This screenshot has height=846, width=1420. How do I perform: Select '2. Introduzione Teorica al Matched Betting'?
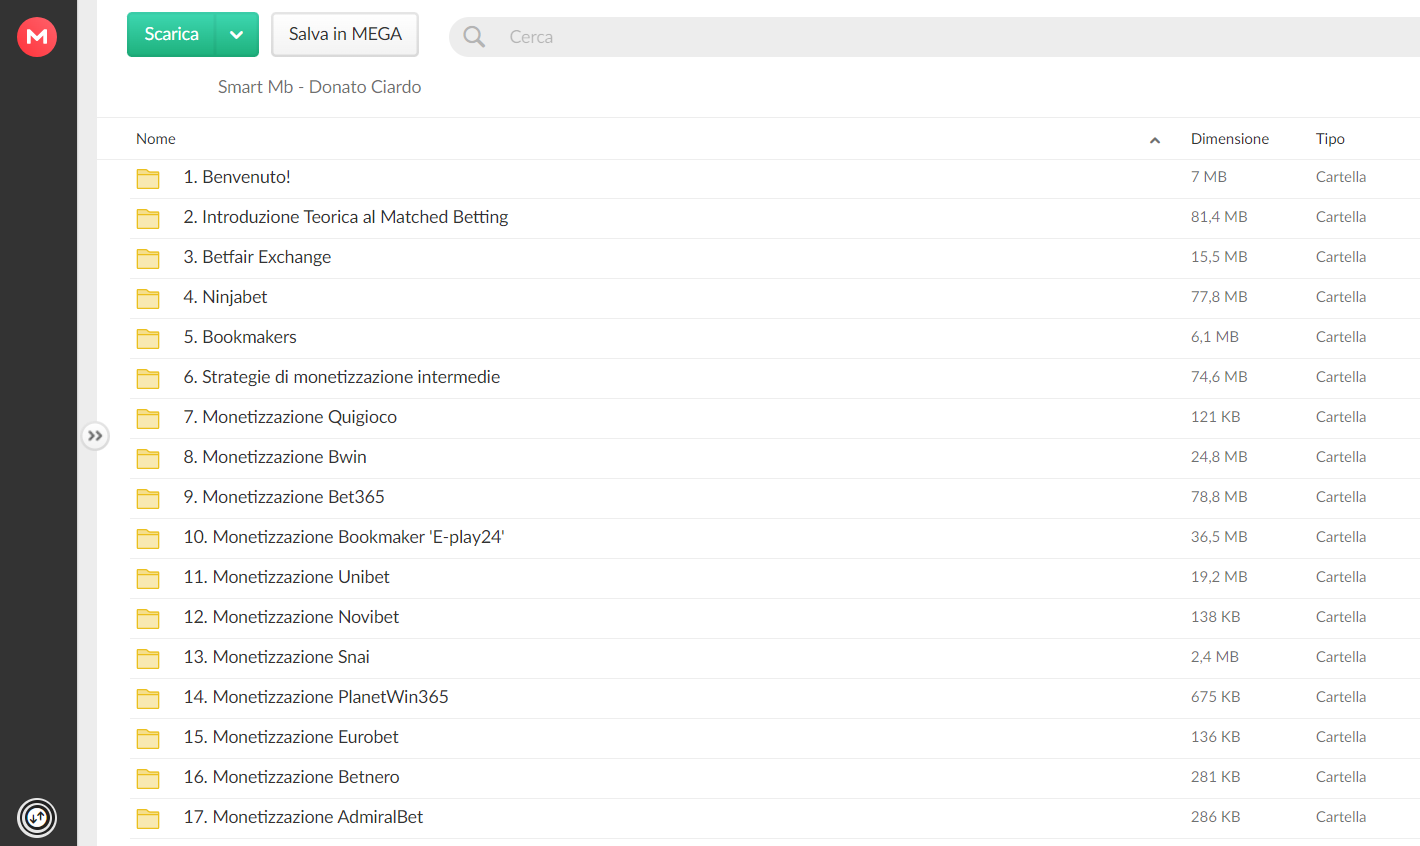pos(346,217)
